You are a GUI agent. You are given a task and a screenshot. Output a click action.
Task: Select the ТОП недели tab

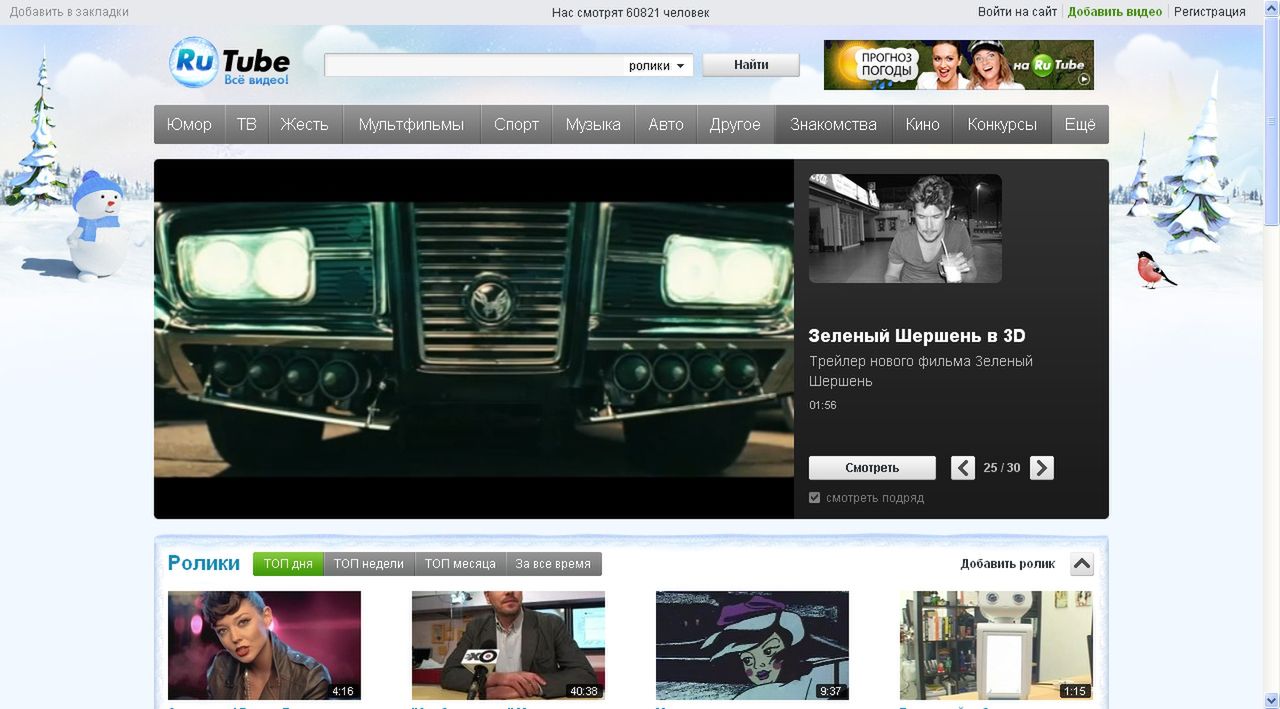[369, 564]
